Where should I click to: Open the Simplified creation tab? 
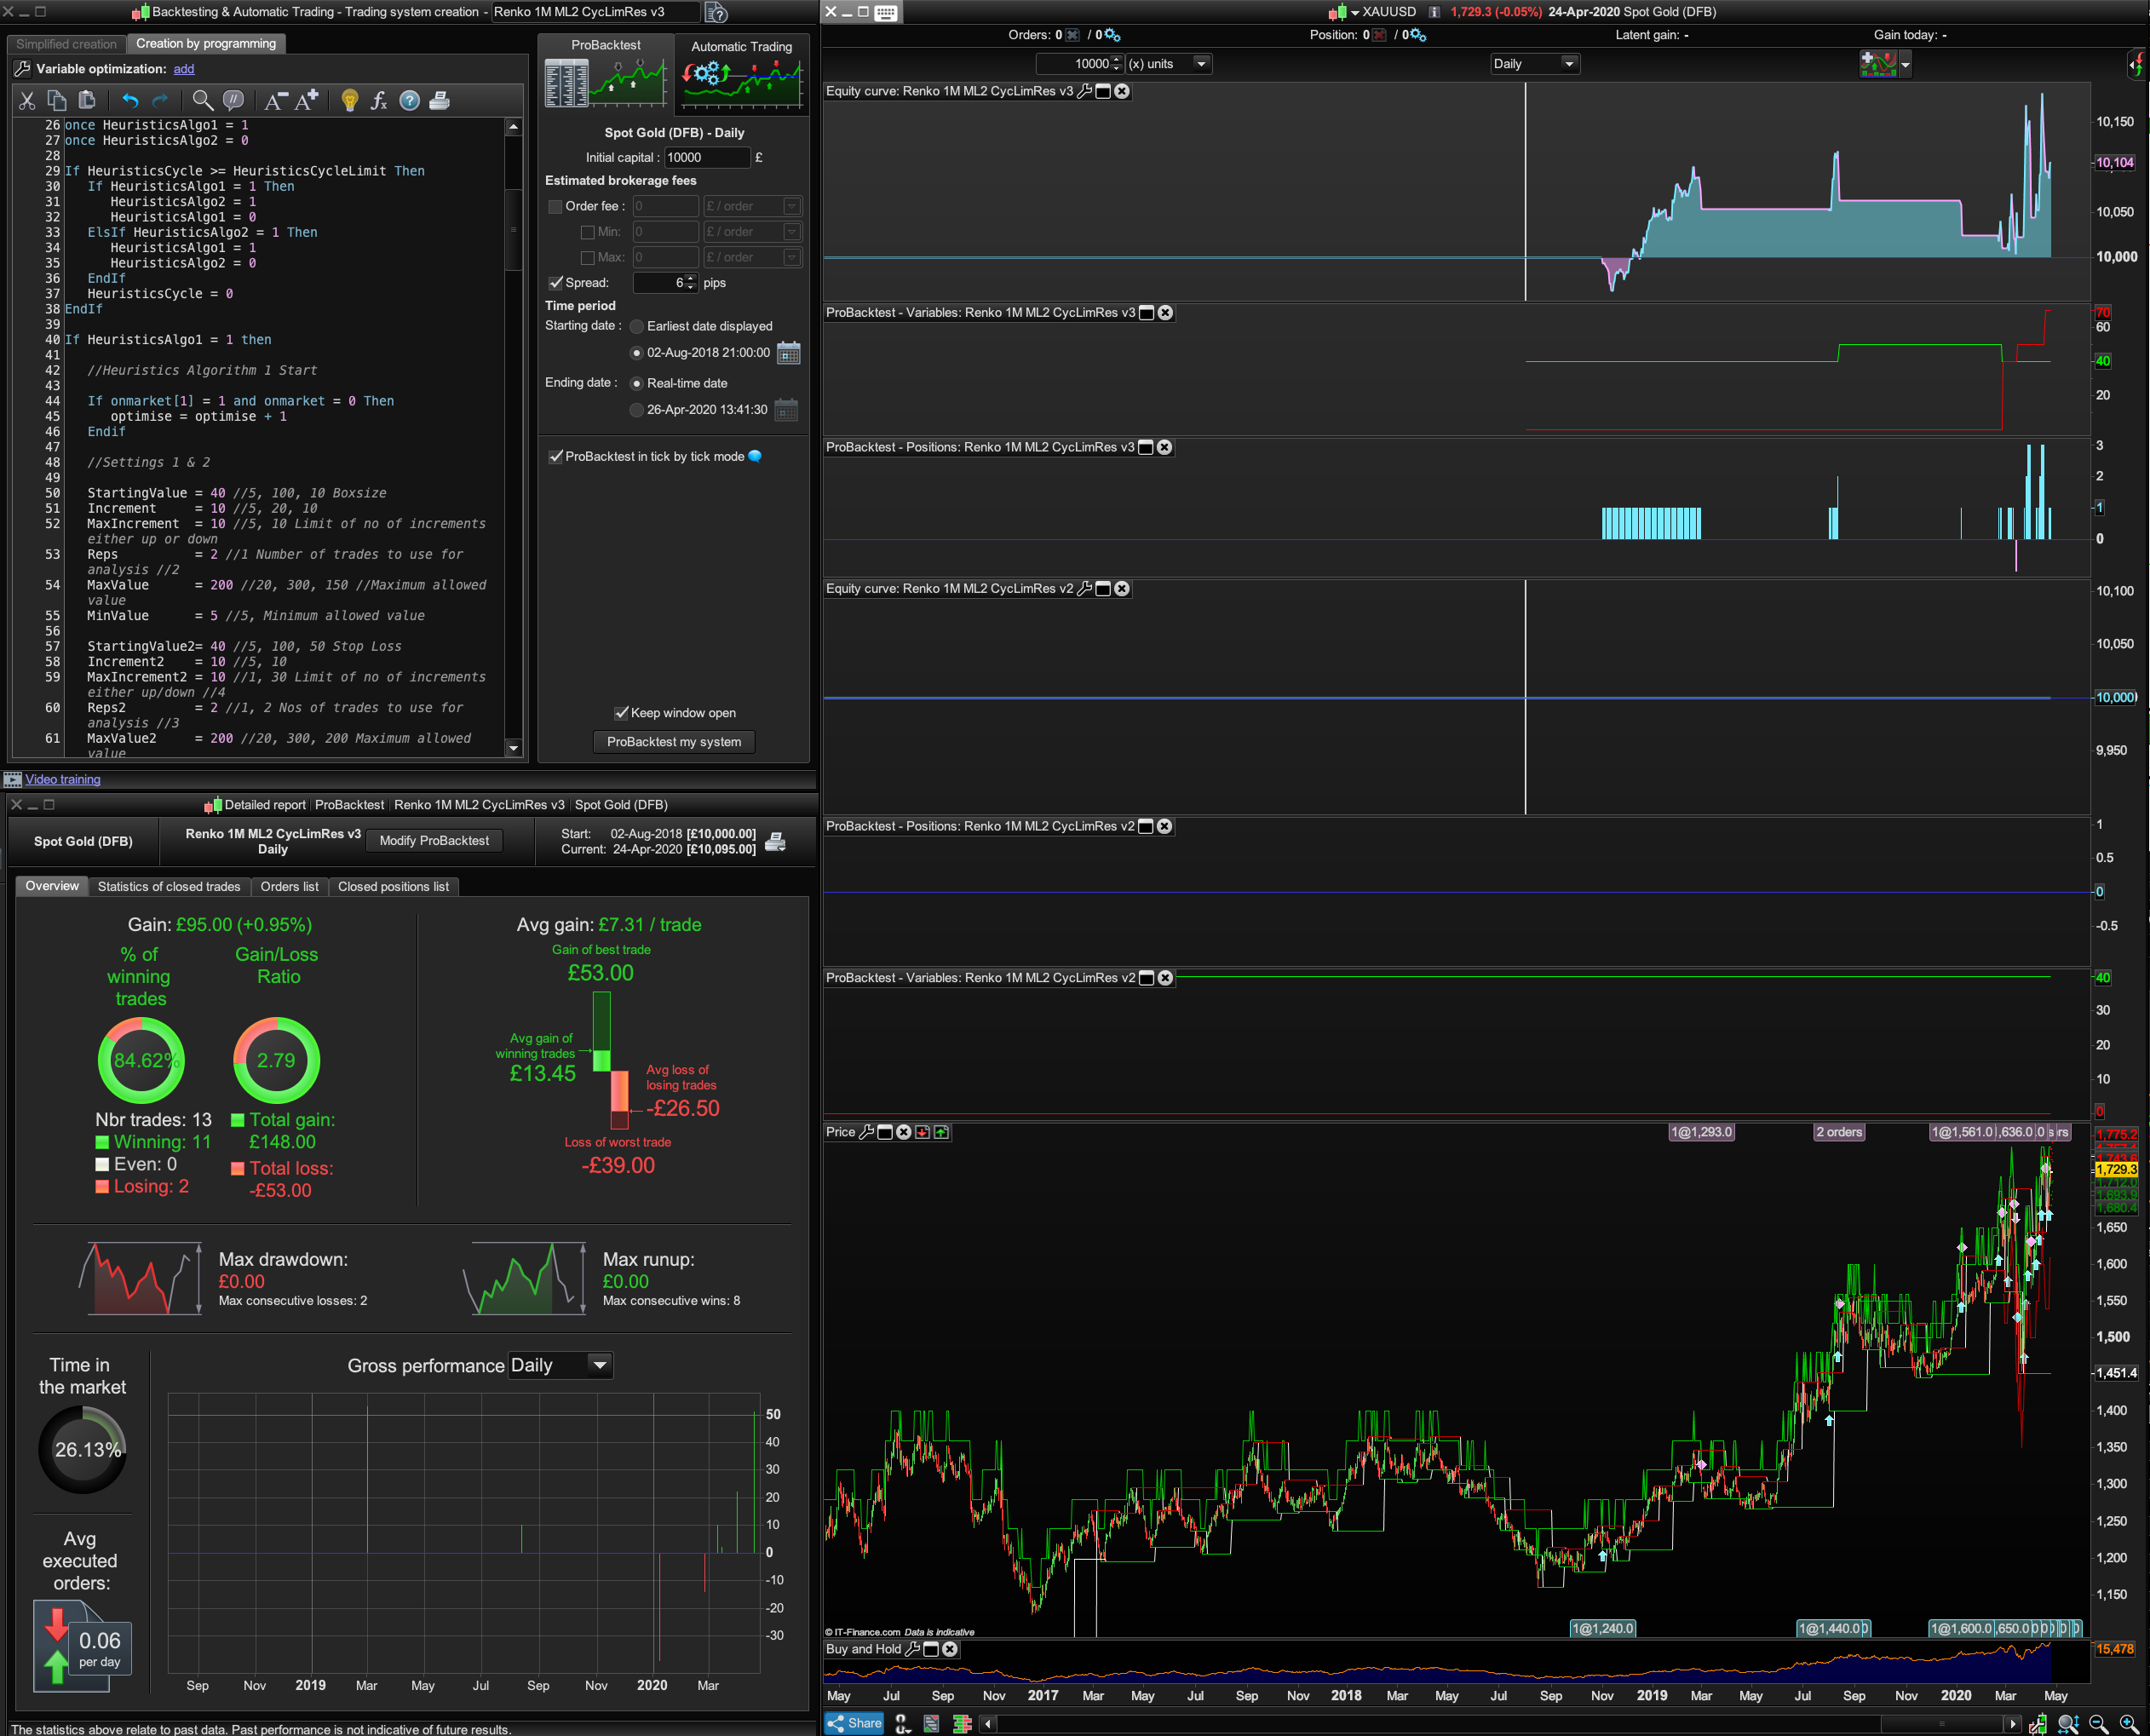pyautogui.click(x=66, y=44)
